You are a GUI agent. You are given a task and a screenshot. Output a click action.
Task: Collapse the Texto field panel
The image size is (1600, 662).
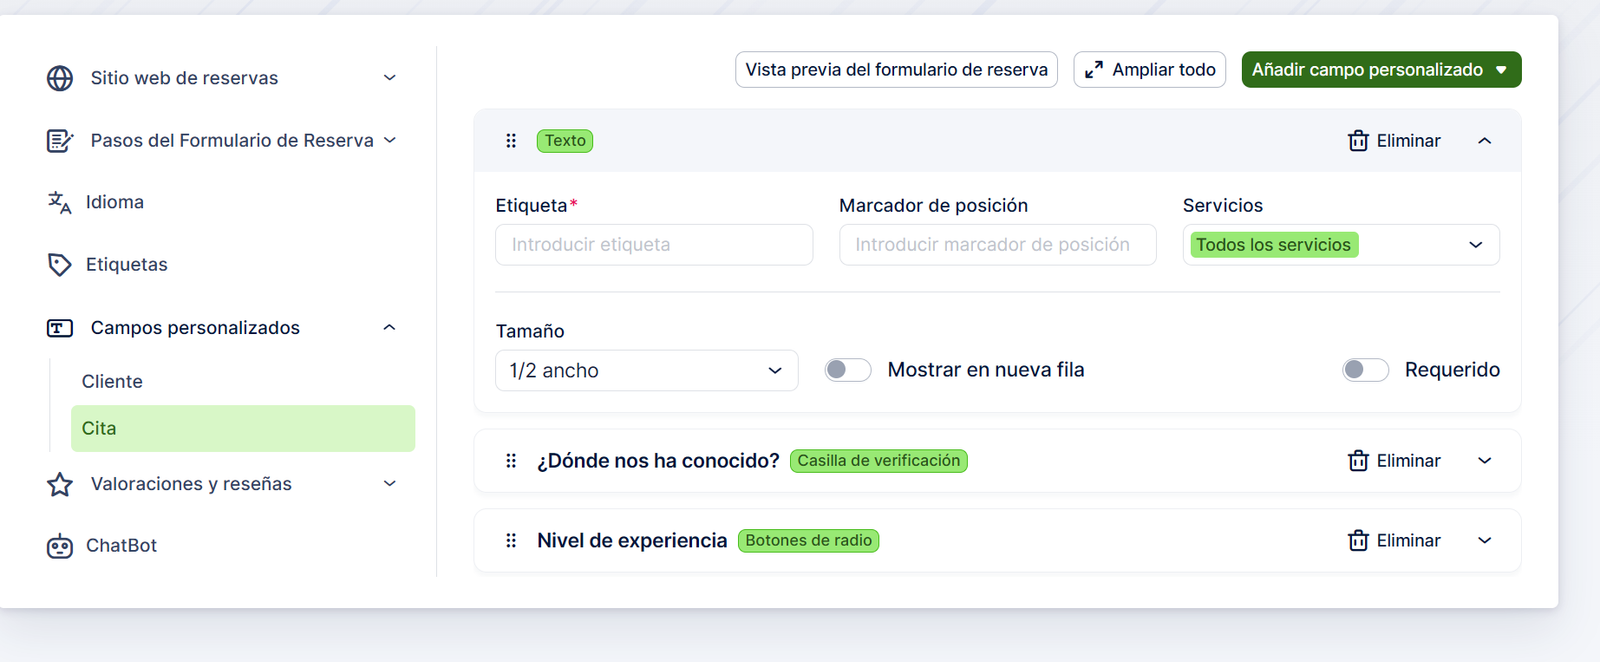[1484, 141]
